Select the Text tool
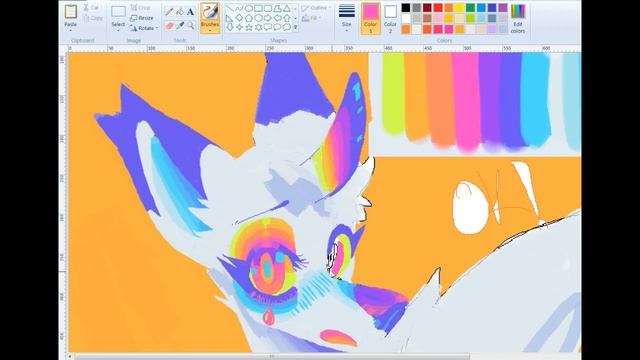The width and height of the screenshot is (640, 360). point(190,11)
